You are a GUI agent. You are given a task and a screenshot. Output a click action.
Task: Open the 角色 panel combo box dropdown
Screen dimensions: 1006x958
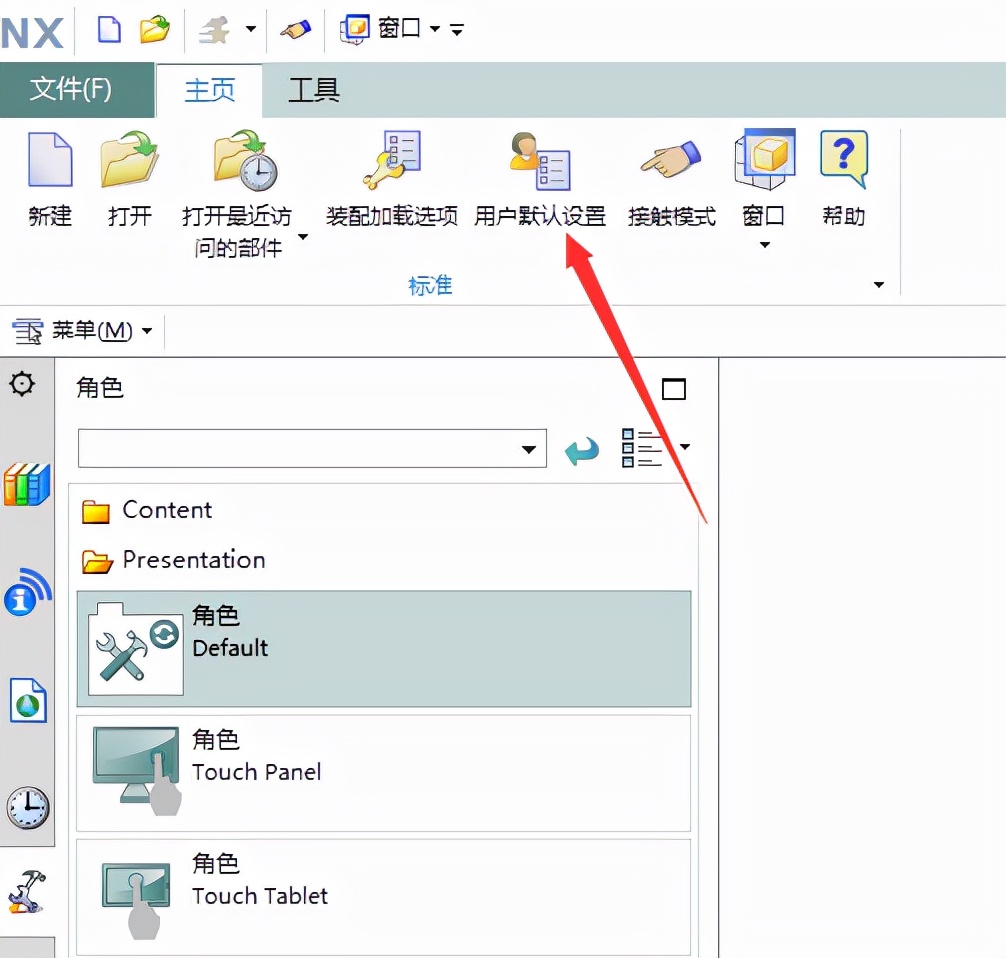pyautogui.click(x=528, y=449)
